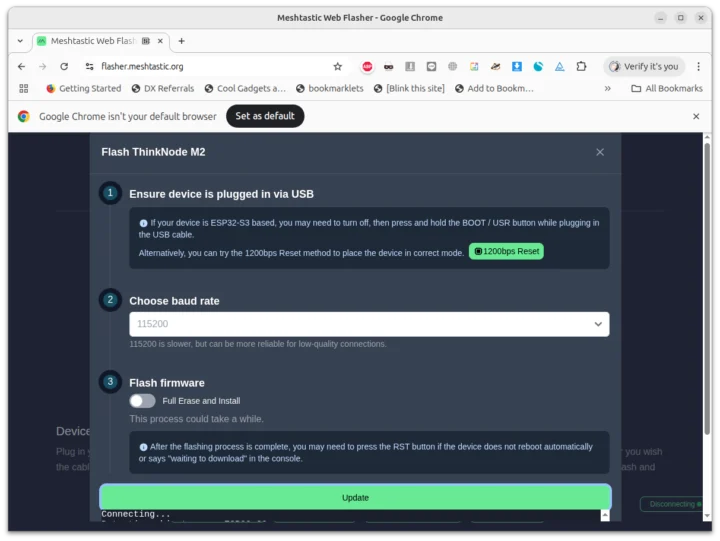Open site information icon in address bar
Viewport: 720px width, 541px height.
point(90,67)
